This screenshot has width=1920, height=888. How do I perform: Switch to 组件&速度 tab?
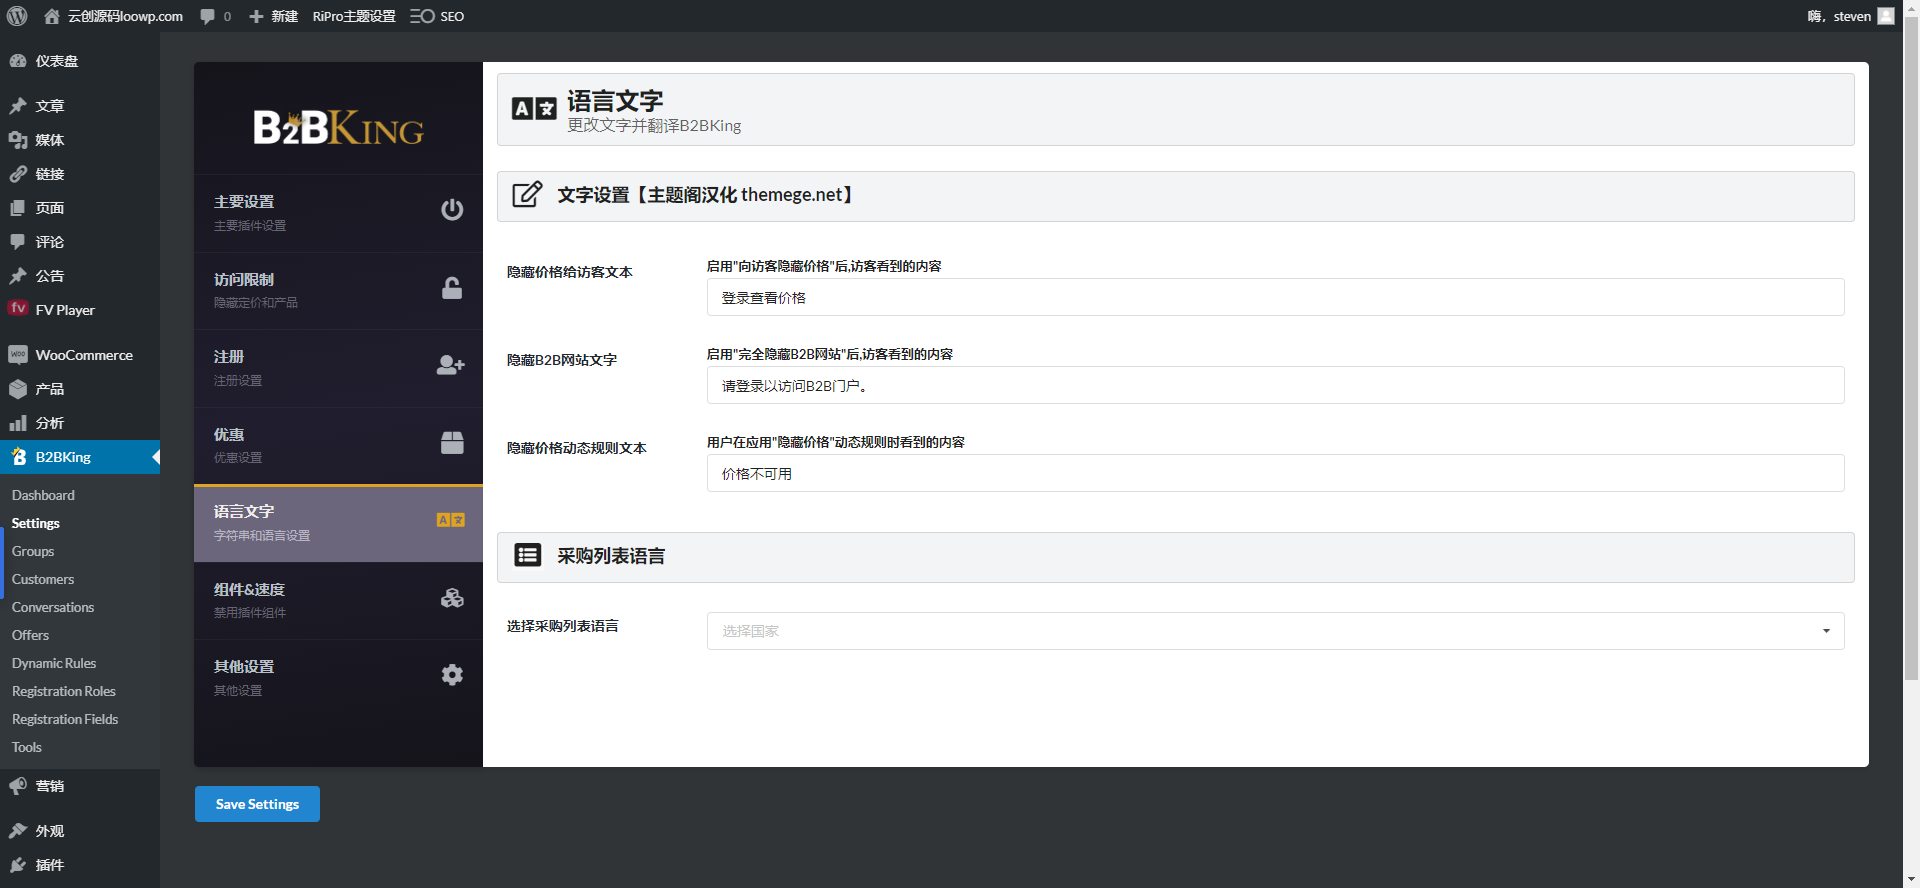[338, 601]
